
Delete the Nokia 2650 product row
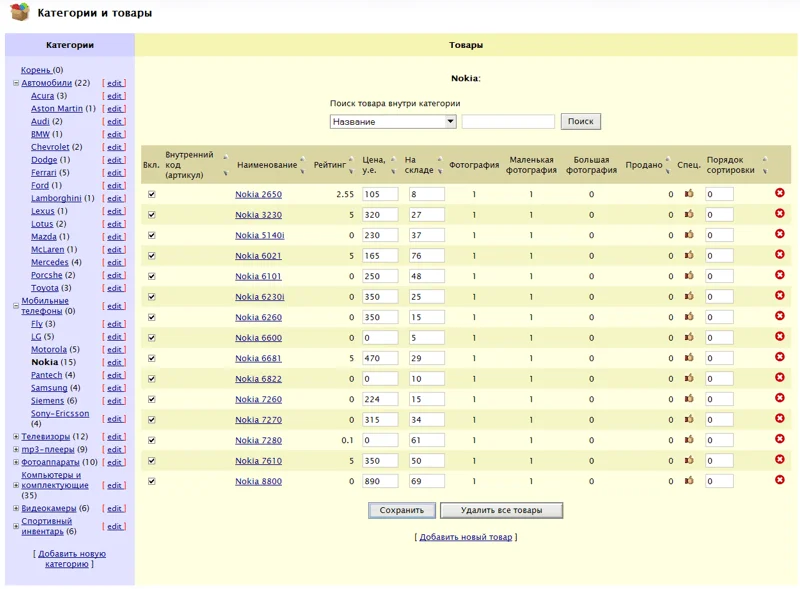[x=779, y=193]
